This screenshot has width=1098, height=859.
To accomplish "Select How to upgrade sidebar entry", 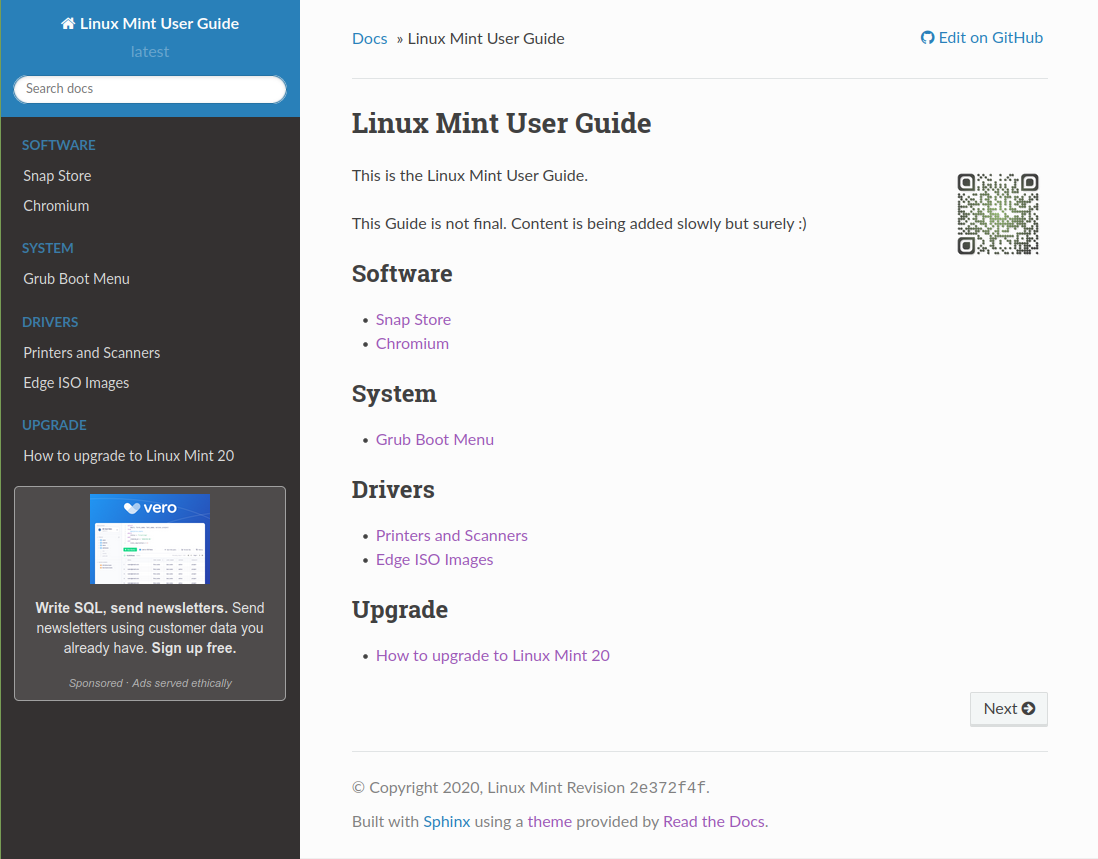I will point(128,456).
